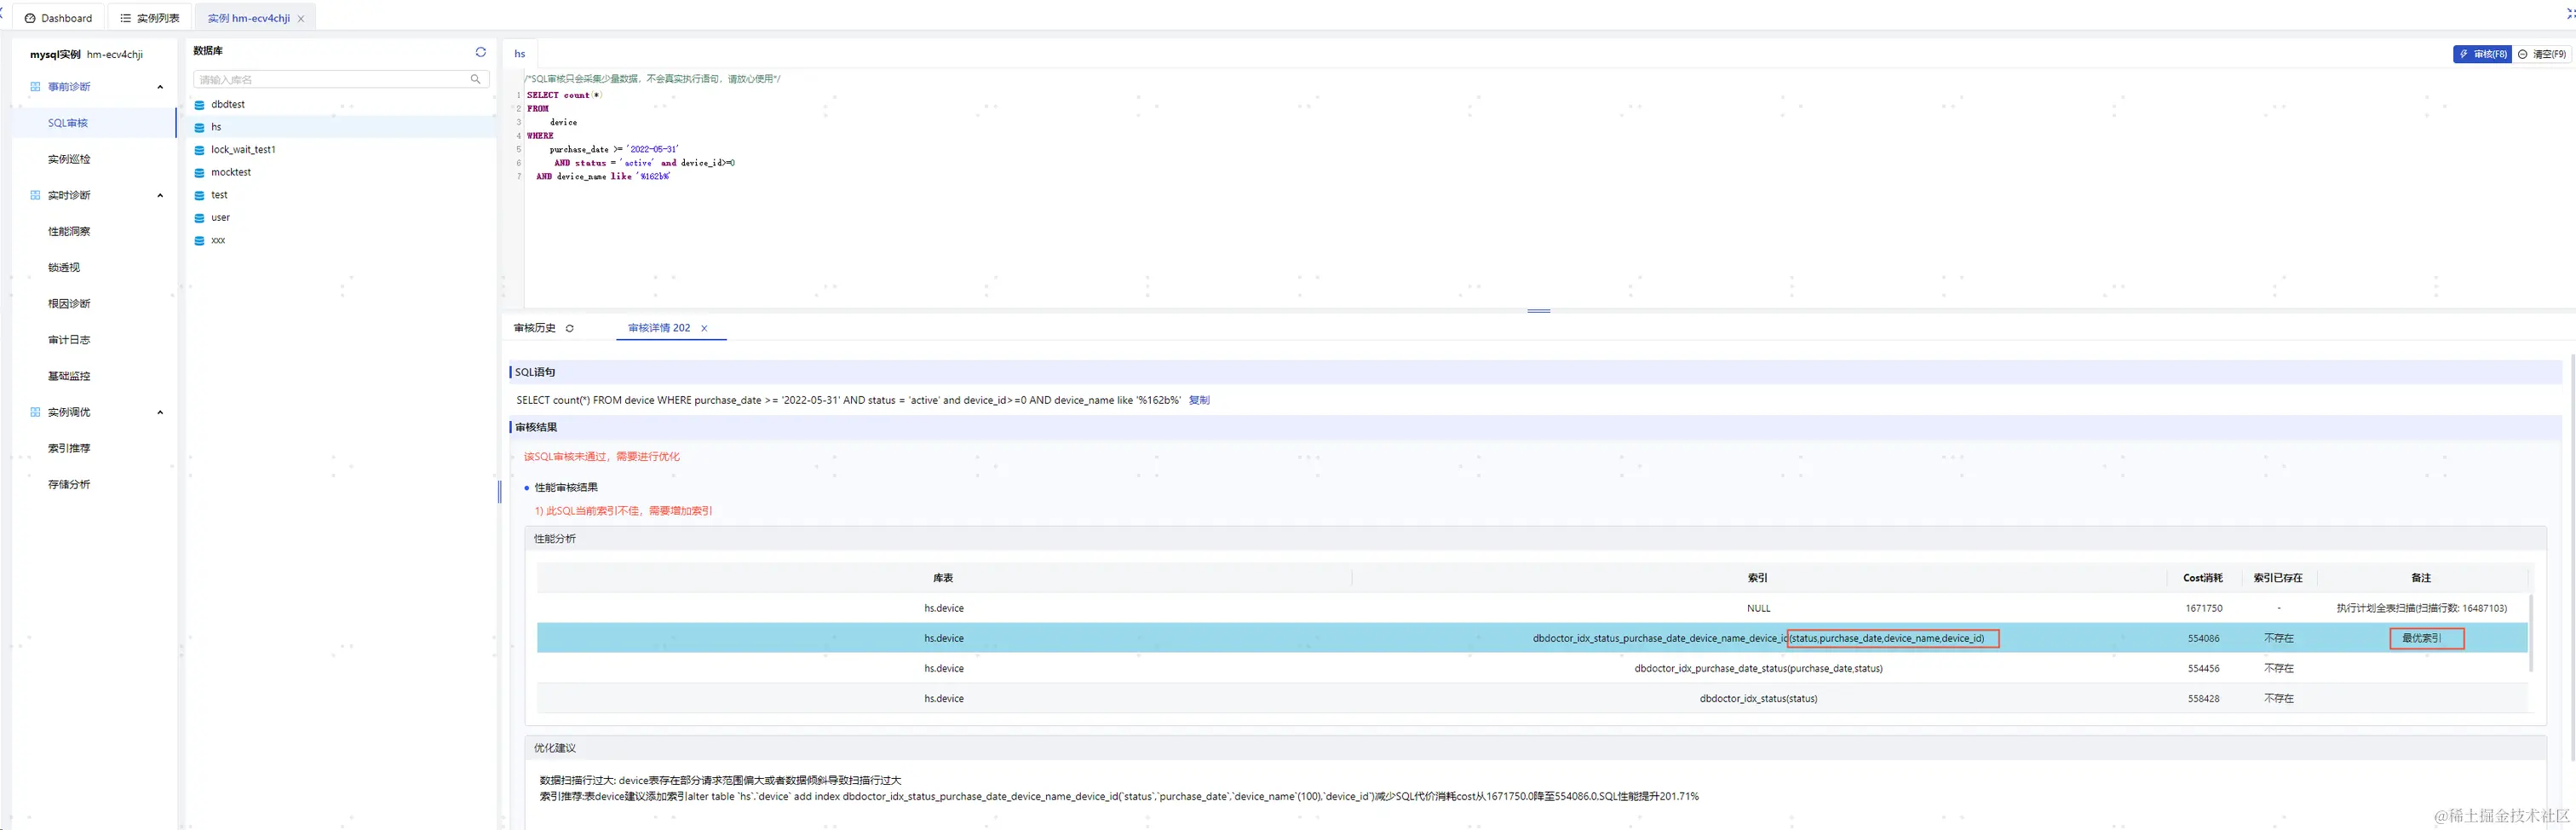The height and width of the screenshot is (830, 2576).
Task: Click the grid icon next to 事前诊断
Action: point(35,87)
